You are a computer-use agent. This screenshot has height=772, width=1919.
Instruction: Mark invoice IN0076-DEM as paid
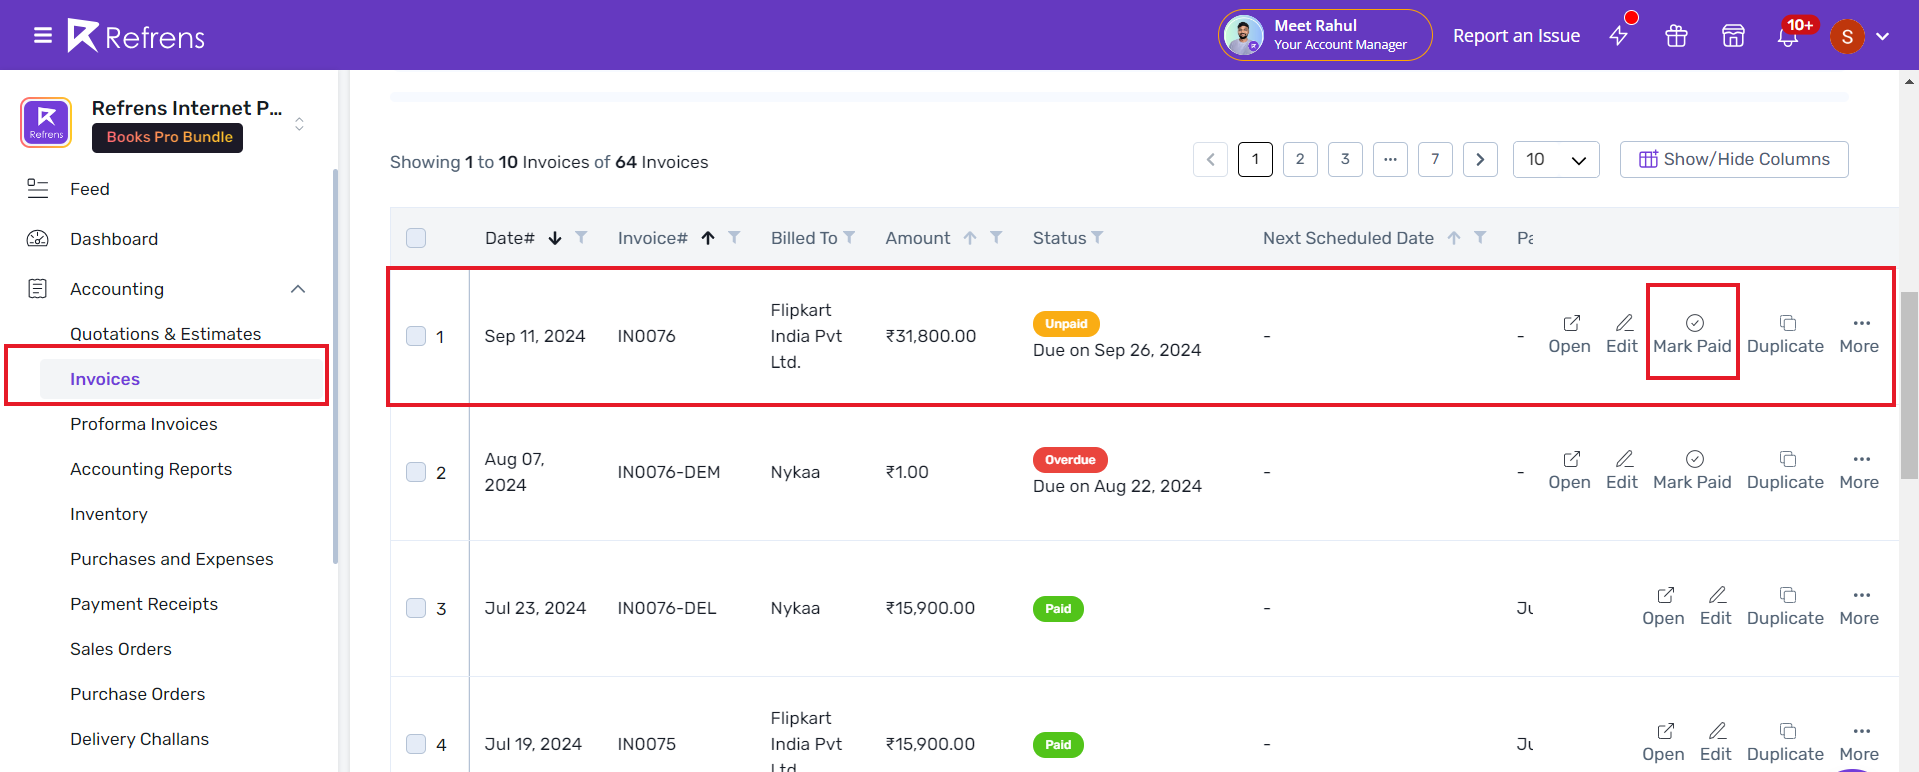[x=1692, y=470]
